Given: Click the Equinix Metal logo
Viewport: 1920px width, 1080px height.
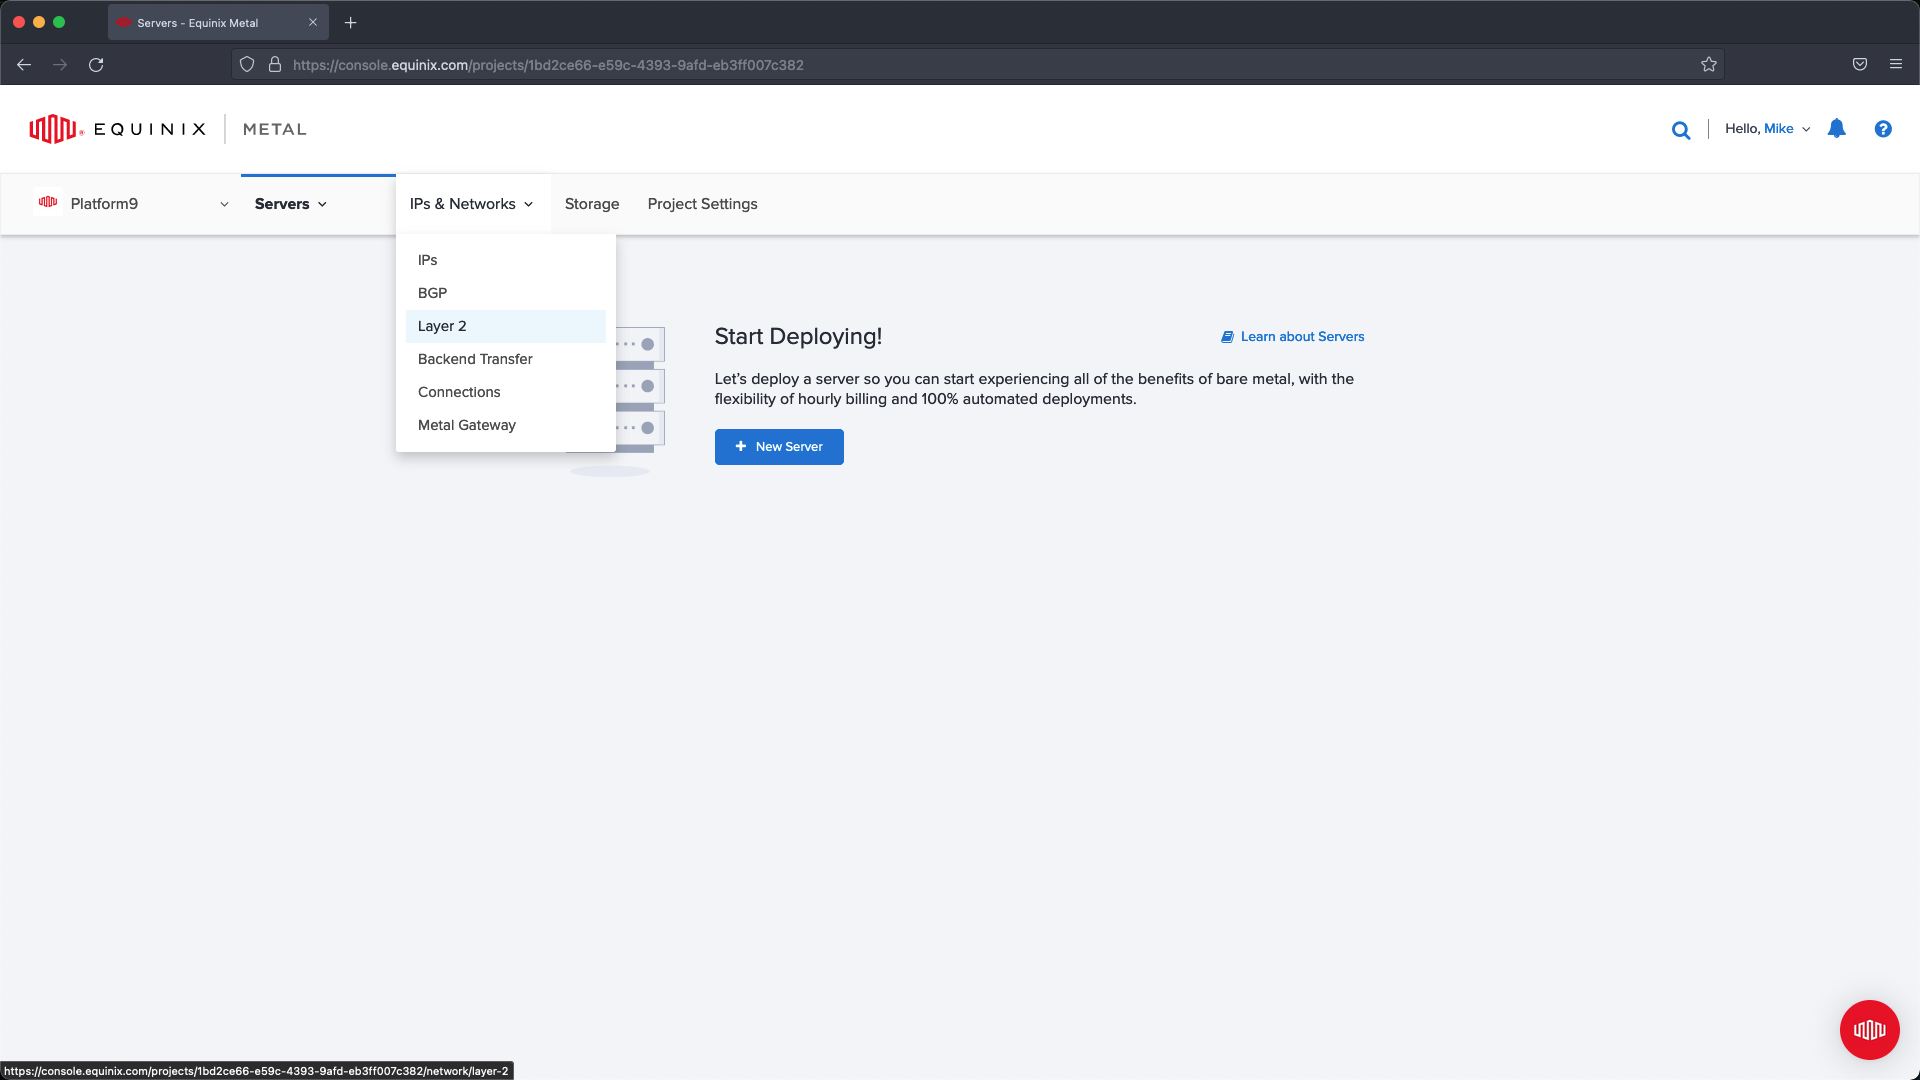Looking at the screenshot, I should [x=168, y=129].
